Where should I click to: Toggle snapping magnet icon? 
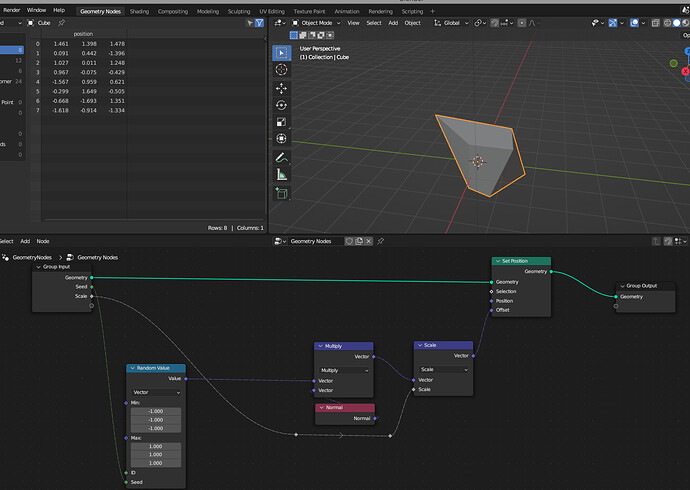495,23
